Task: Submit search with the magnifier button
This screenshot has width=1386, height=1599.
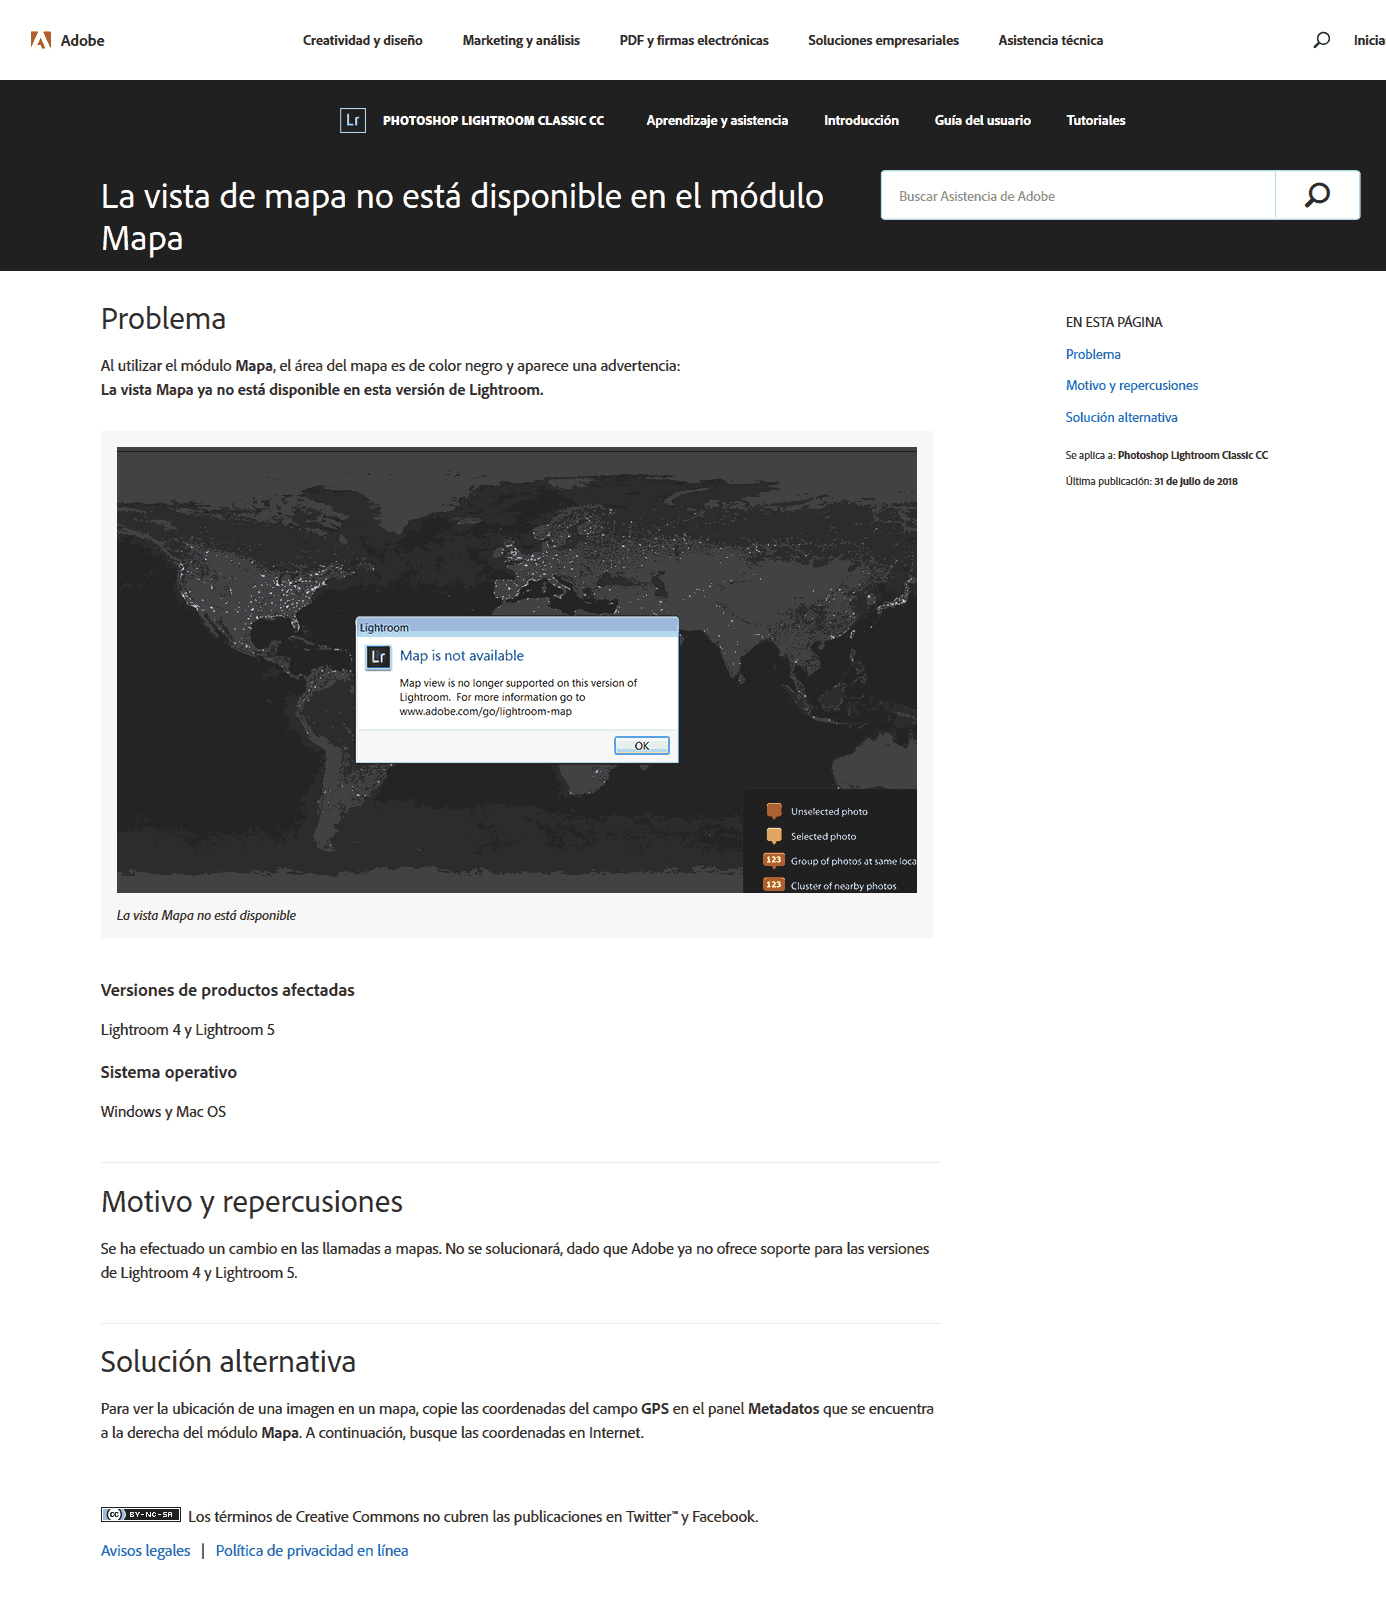Action: coord(1317,195)
